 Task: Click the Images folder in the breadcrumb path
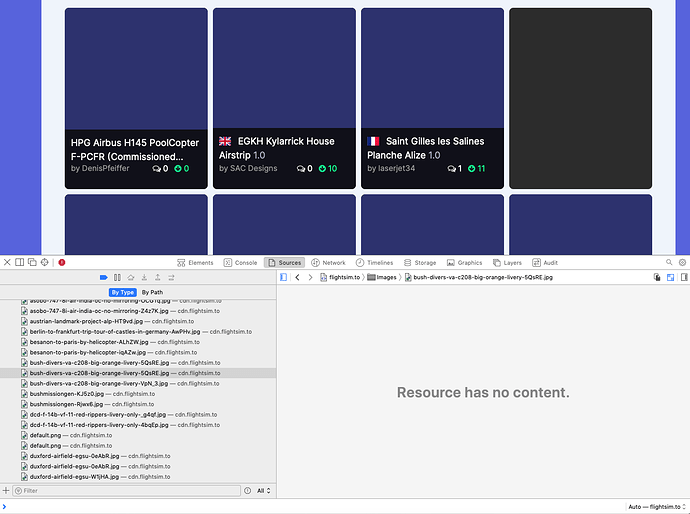(384, 277)
